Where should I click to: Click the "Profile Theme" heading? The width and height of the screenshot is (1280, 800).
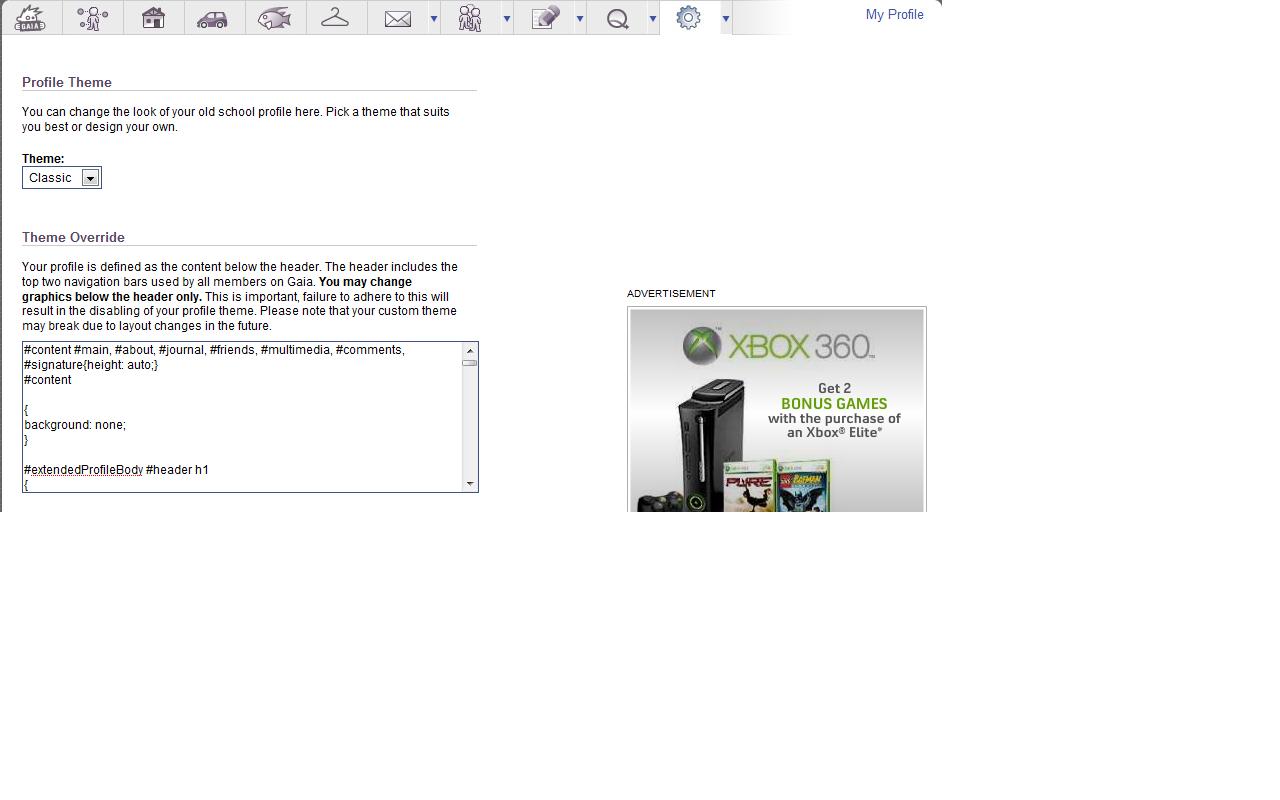tap(67, 82)
